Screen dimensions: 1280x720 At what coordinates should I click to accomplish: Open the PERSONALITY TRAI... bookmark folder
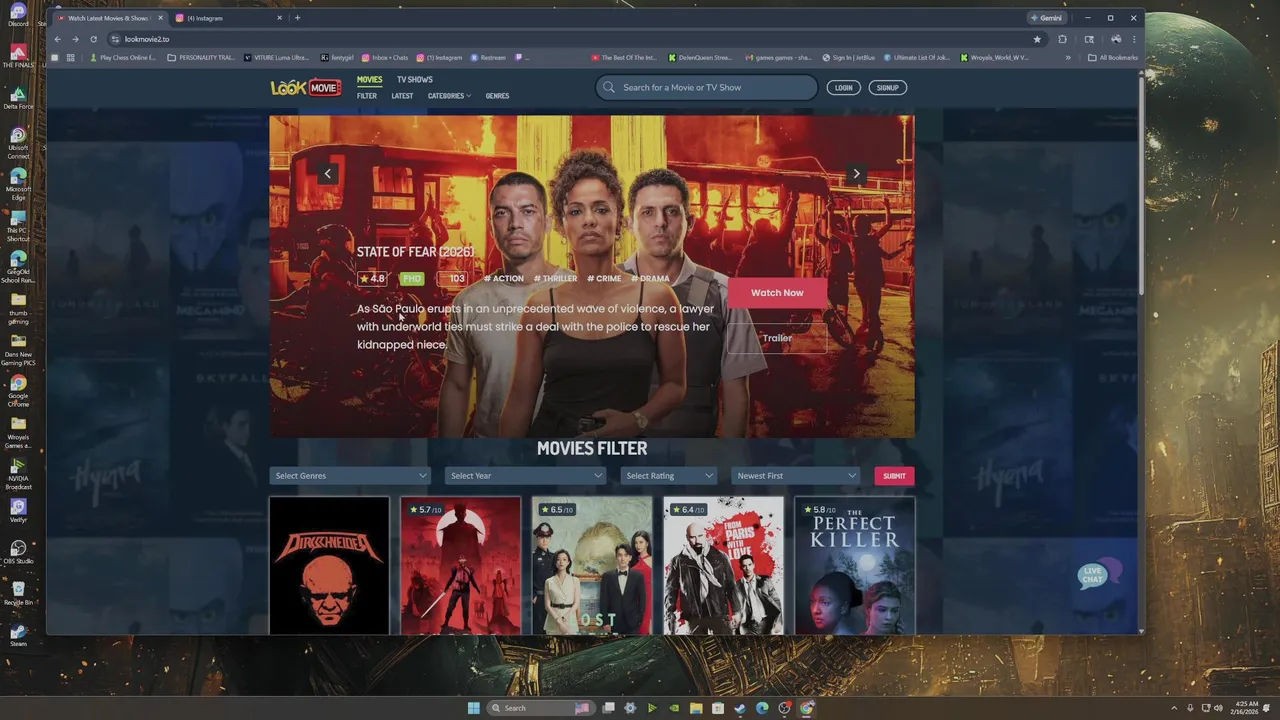(200, 57)
